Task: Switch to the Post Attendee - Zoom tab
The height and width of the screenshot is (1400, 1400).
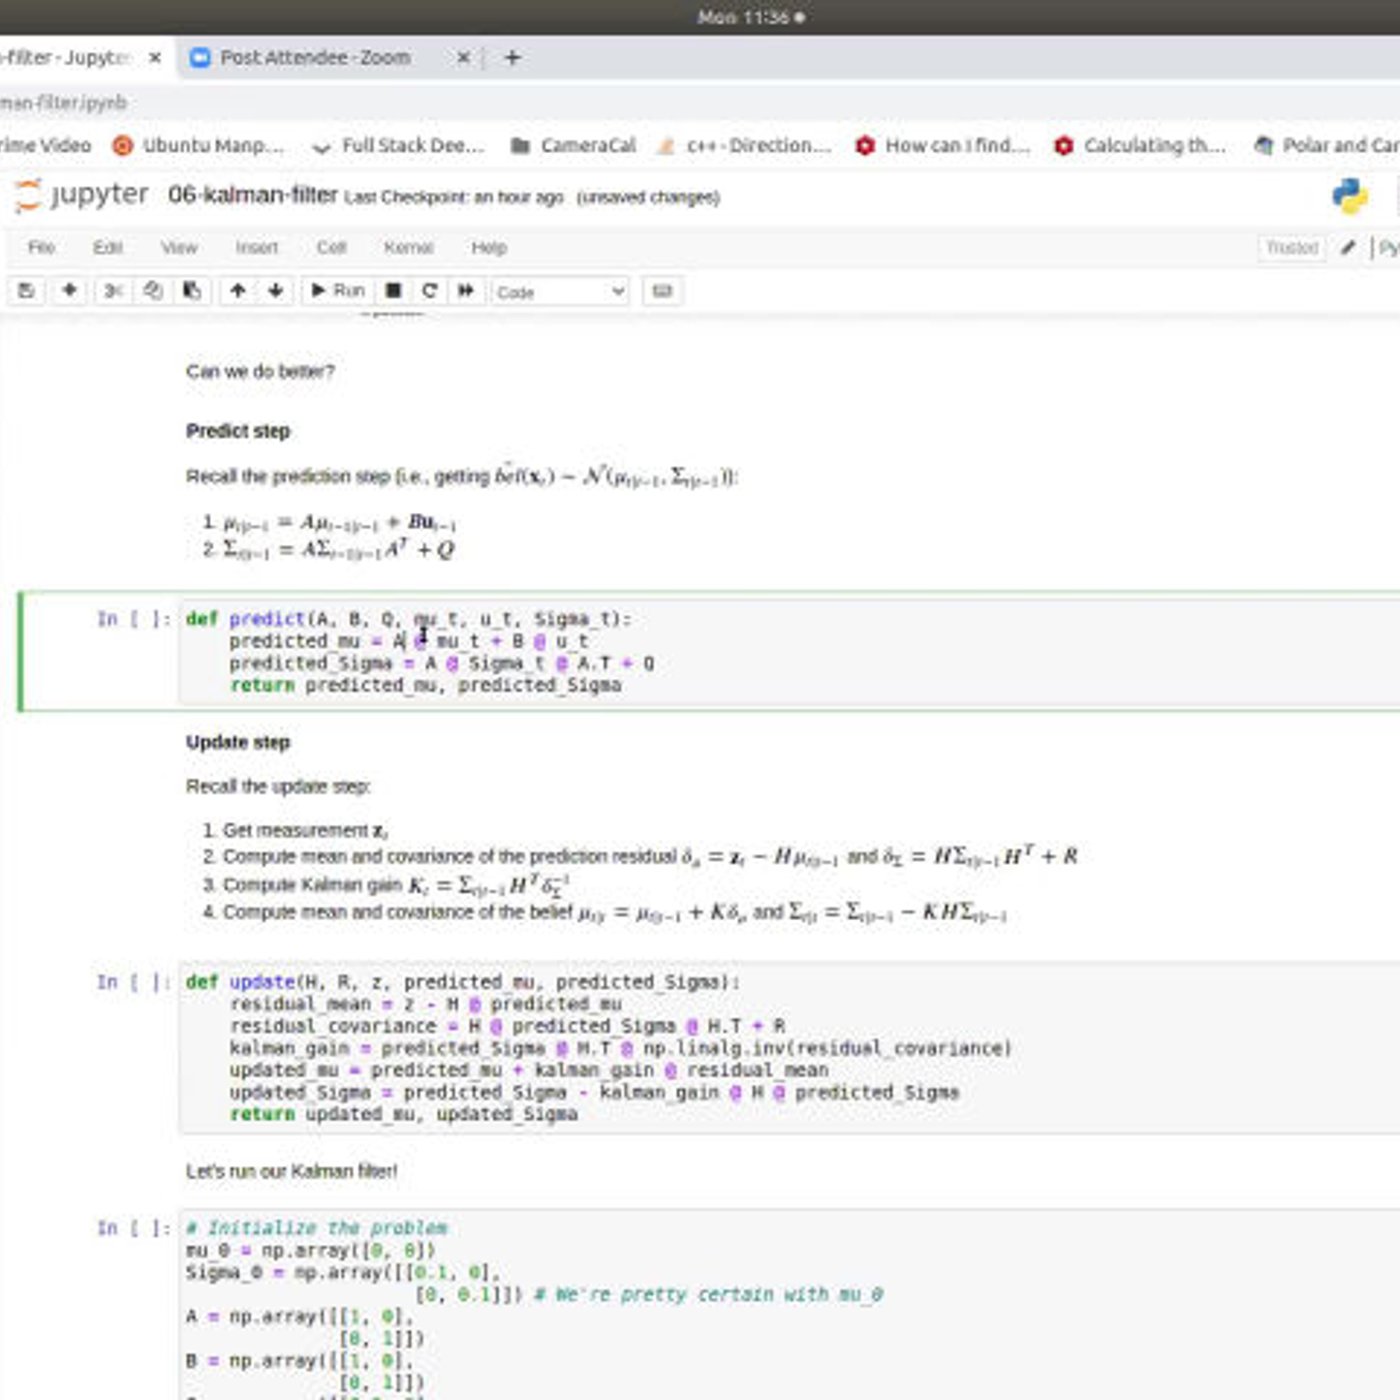Action: 315,58
